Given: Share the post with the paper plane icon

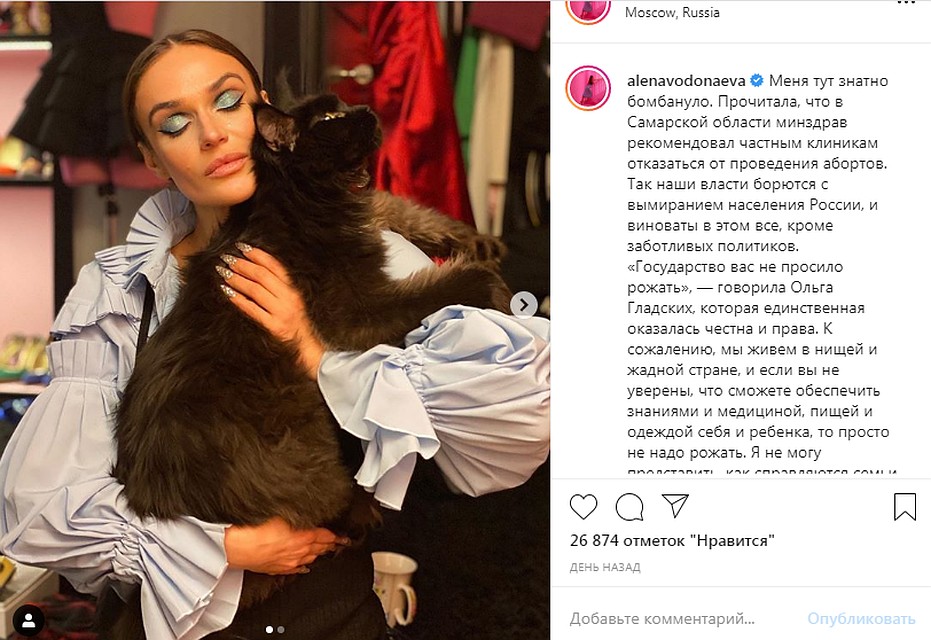Looking at the screenshot, I should click(x=675, y=506).
